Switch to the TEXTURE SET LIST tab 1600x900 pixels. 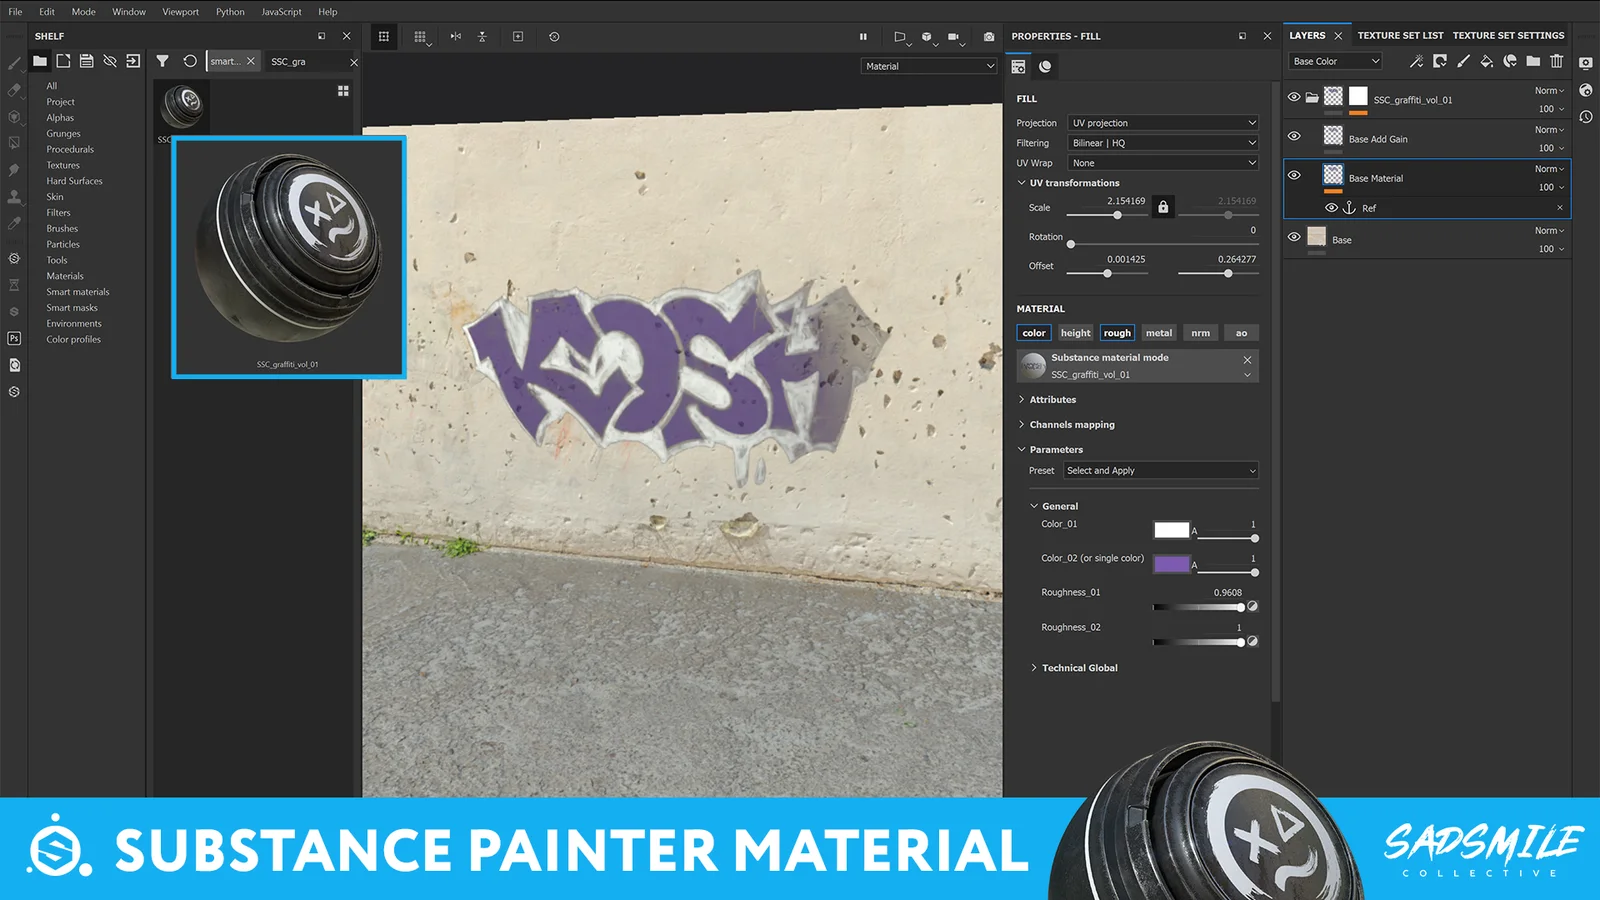tap(1401, 35)
